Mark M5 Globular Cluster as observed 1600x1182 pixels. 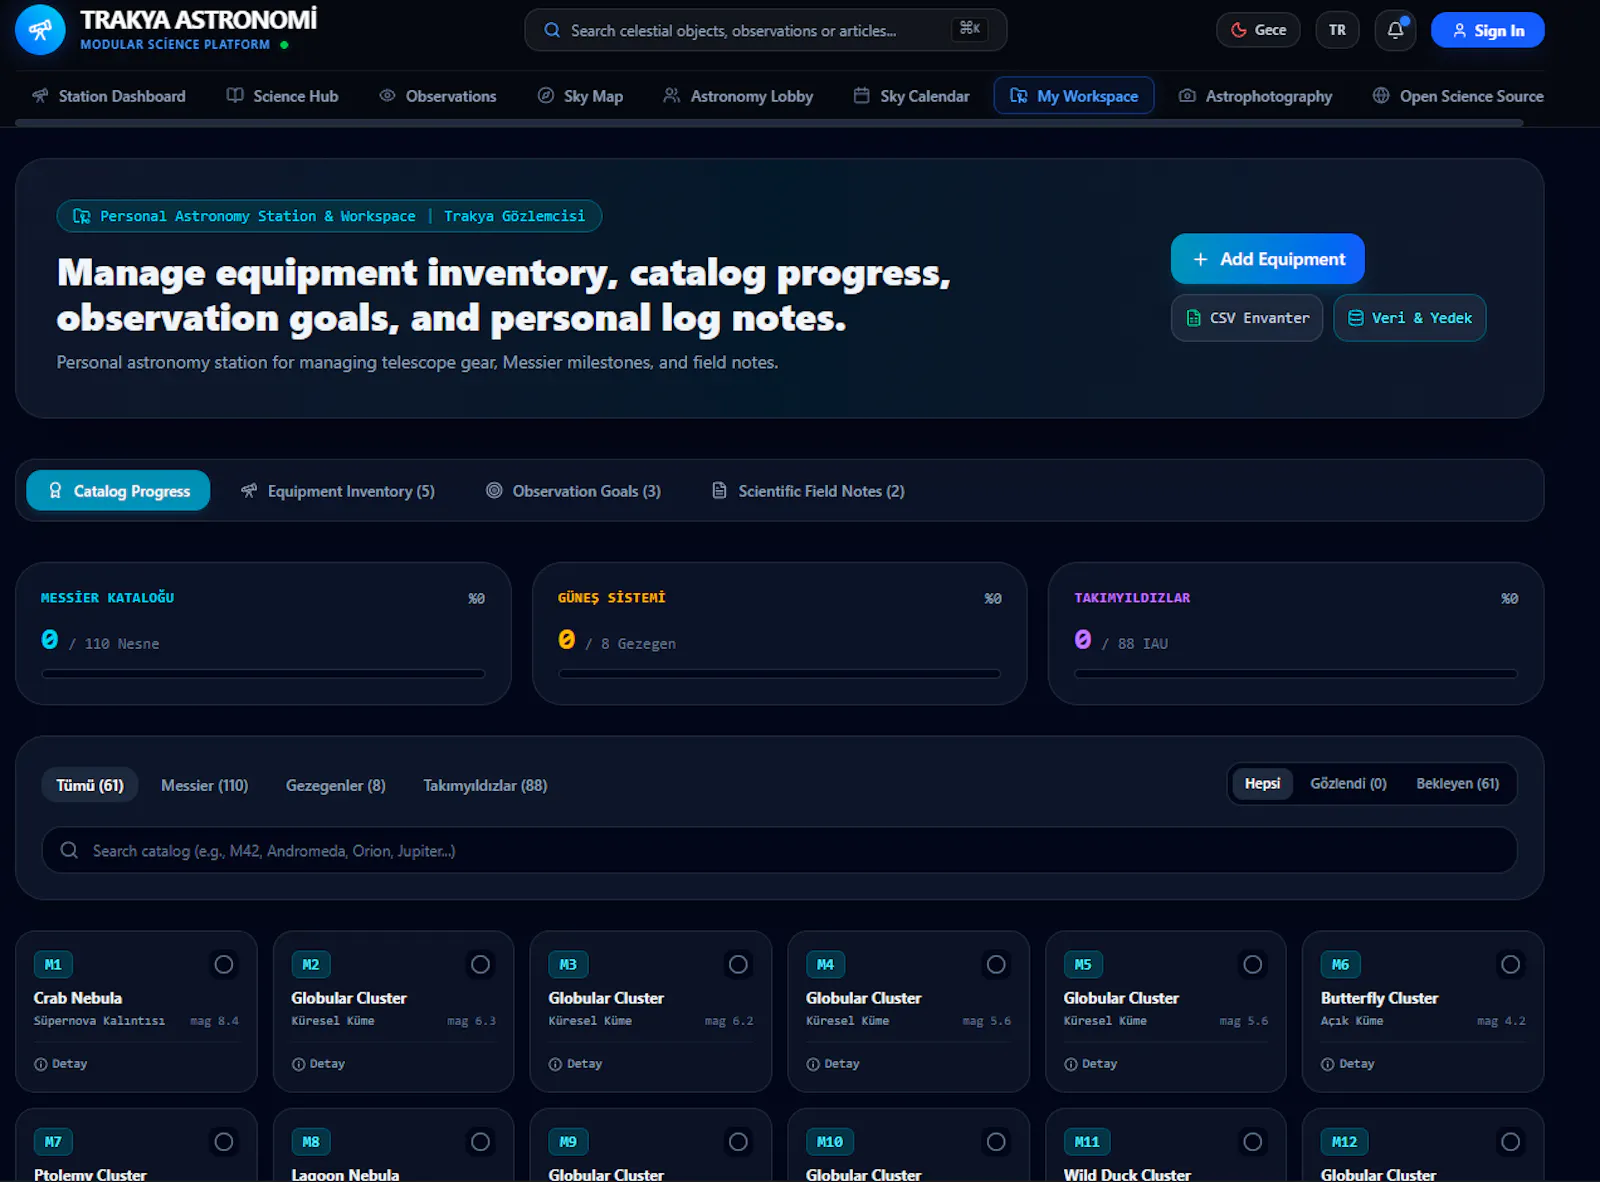[x=1253, y=965]
